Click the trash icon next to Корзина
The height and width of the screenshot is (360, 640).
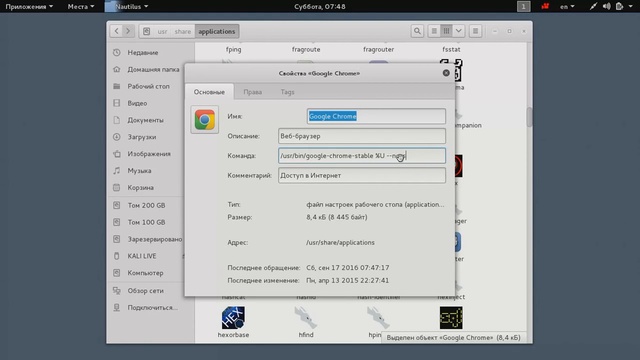pyautogui.click(x=117, y=188)
